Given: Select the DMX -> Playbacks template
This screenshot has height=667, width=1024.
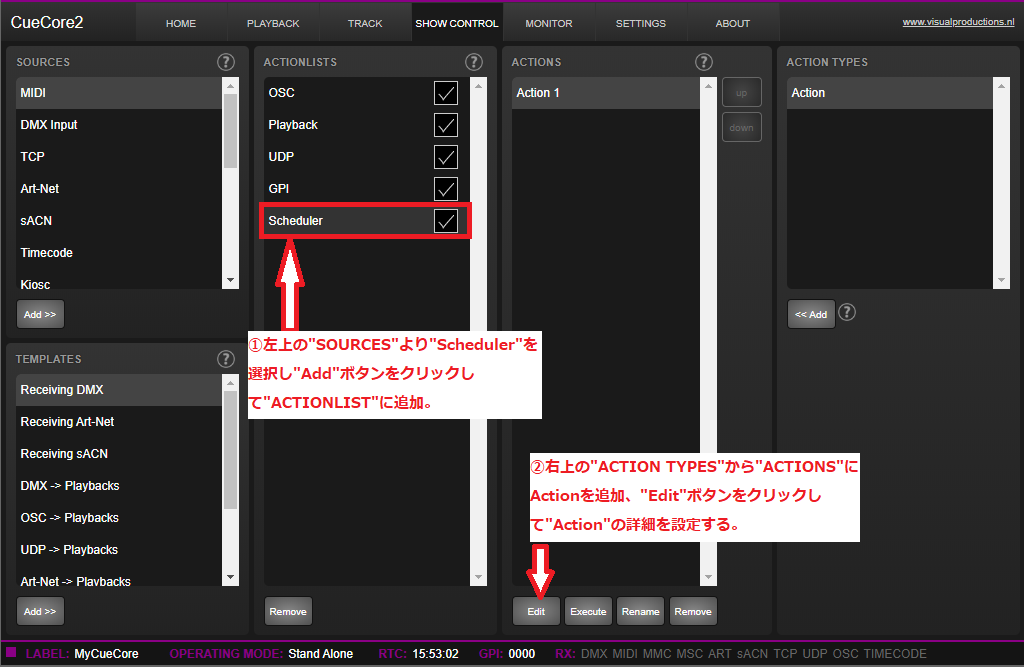Looking at the screenshot, I should (119, 486).
